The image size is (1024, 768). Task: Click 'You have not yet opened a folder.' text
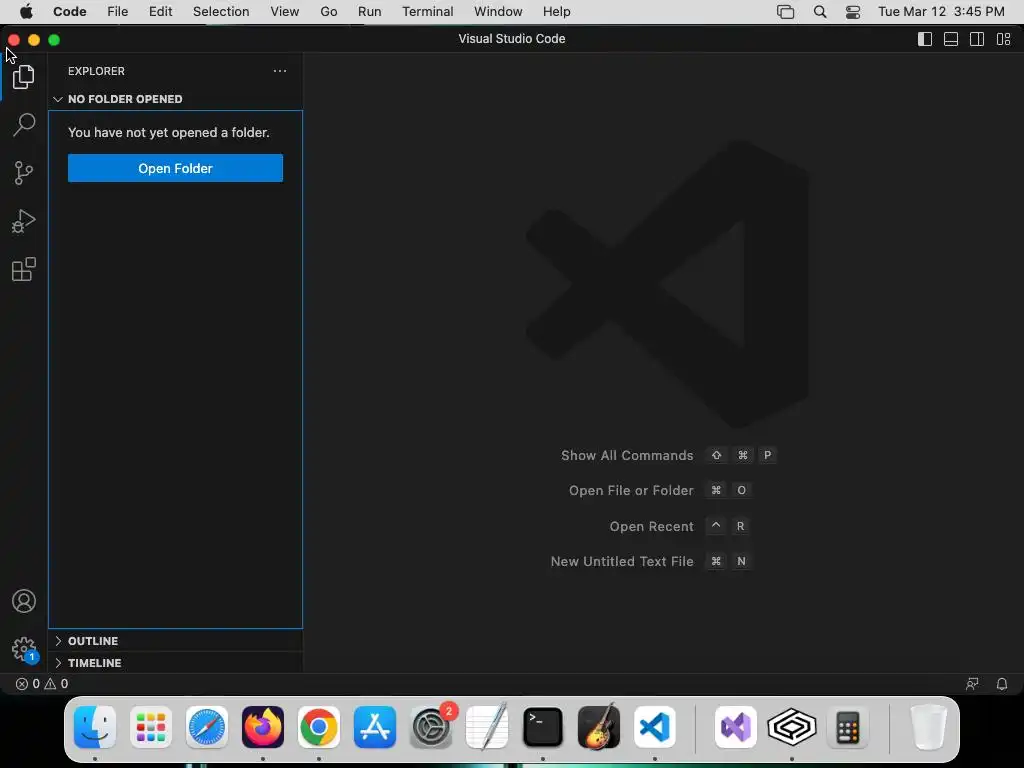168,133
